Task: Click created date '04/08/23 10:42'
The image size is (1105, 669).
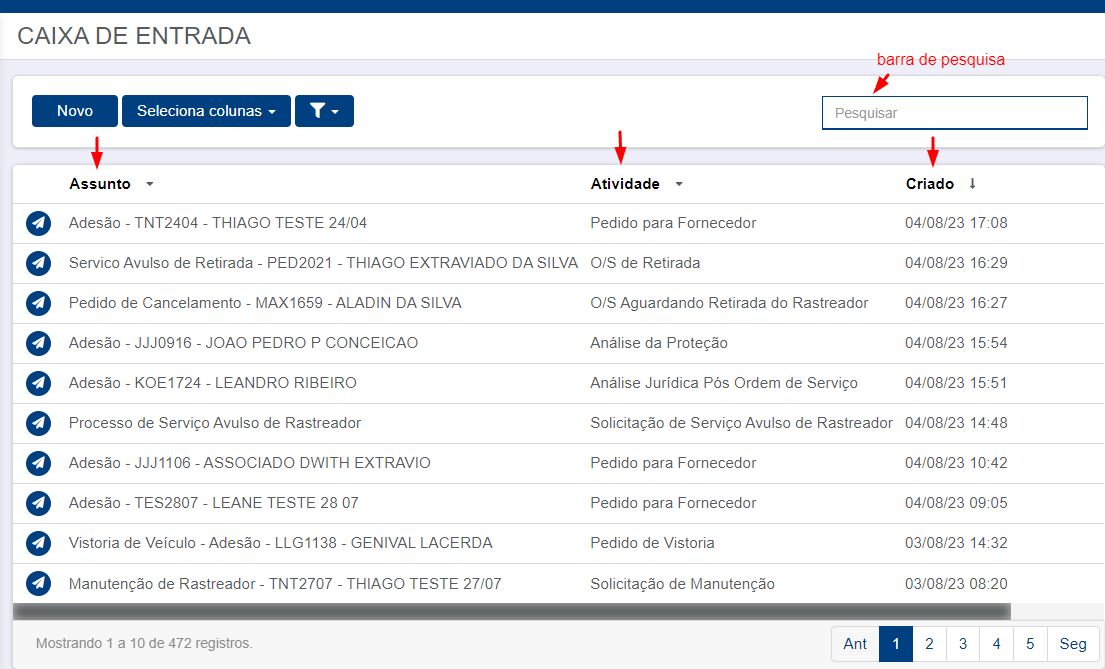Action: (x=956, y=463)
